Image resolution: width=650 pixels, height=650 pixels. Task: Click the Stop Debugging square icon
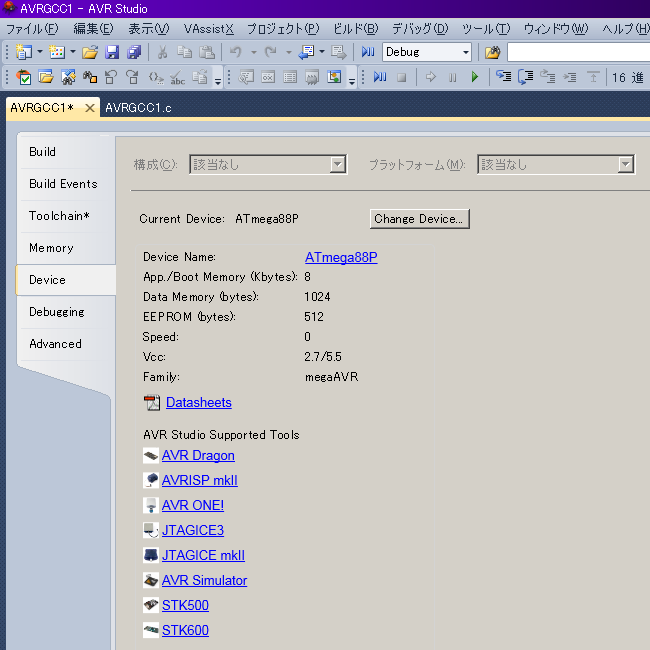point(401,77)
